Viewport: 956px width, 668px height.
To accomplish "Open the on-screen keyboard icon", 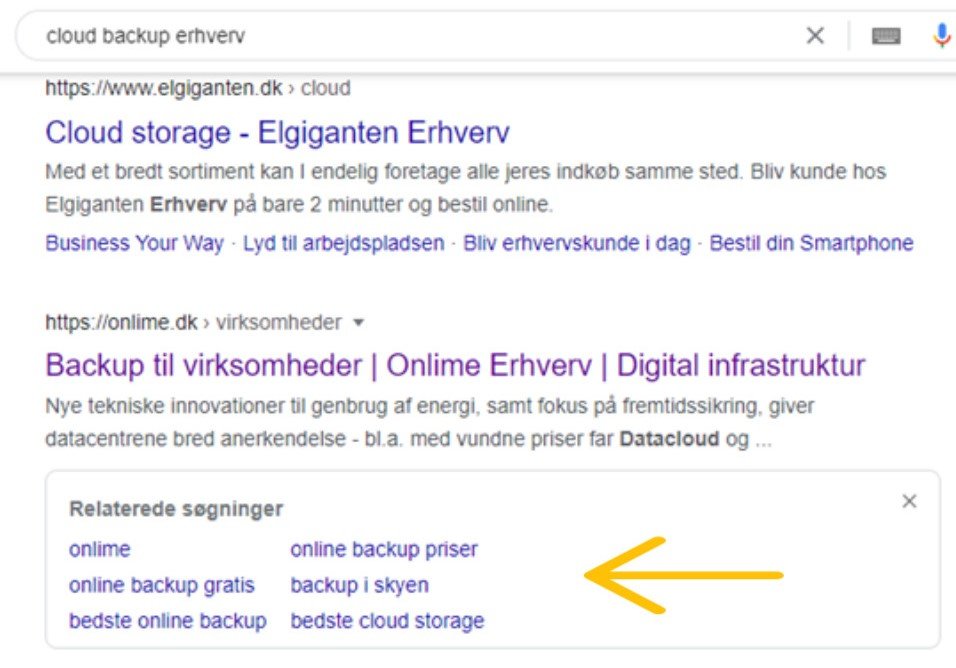I will point(886,36).
